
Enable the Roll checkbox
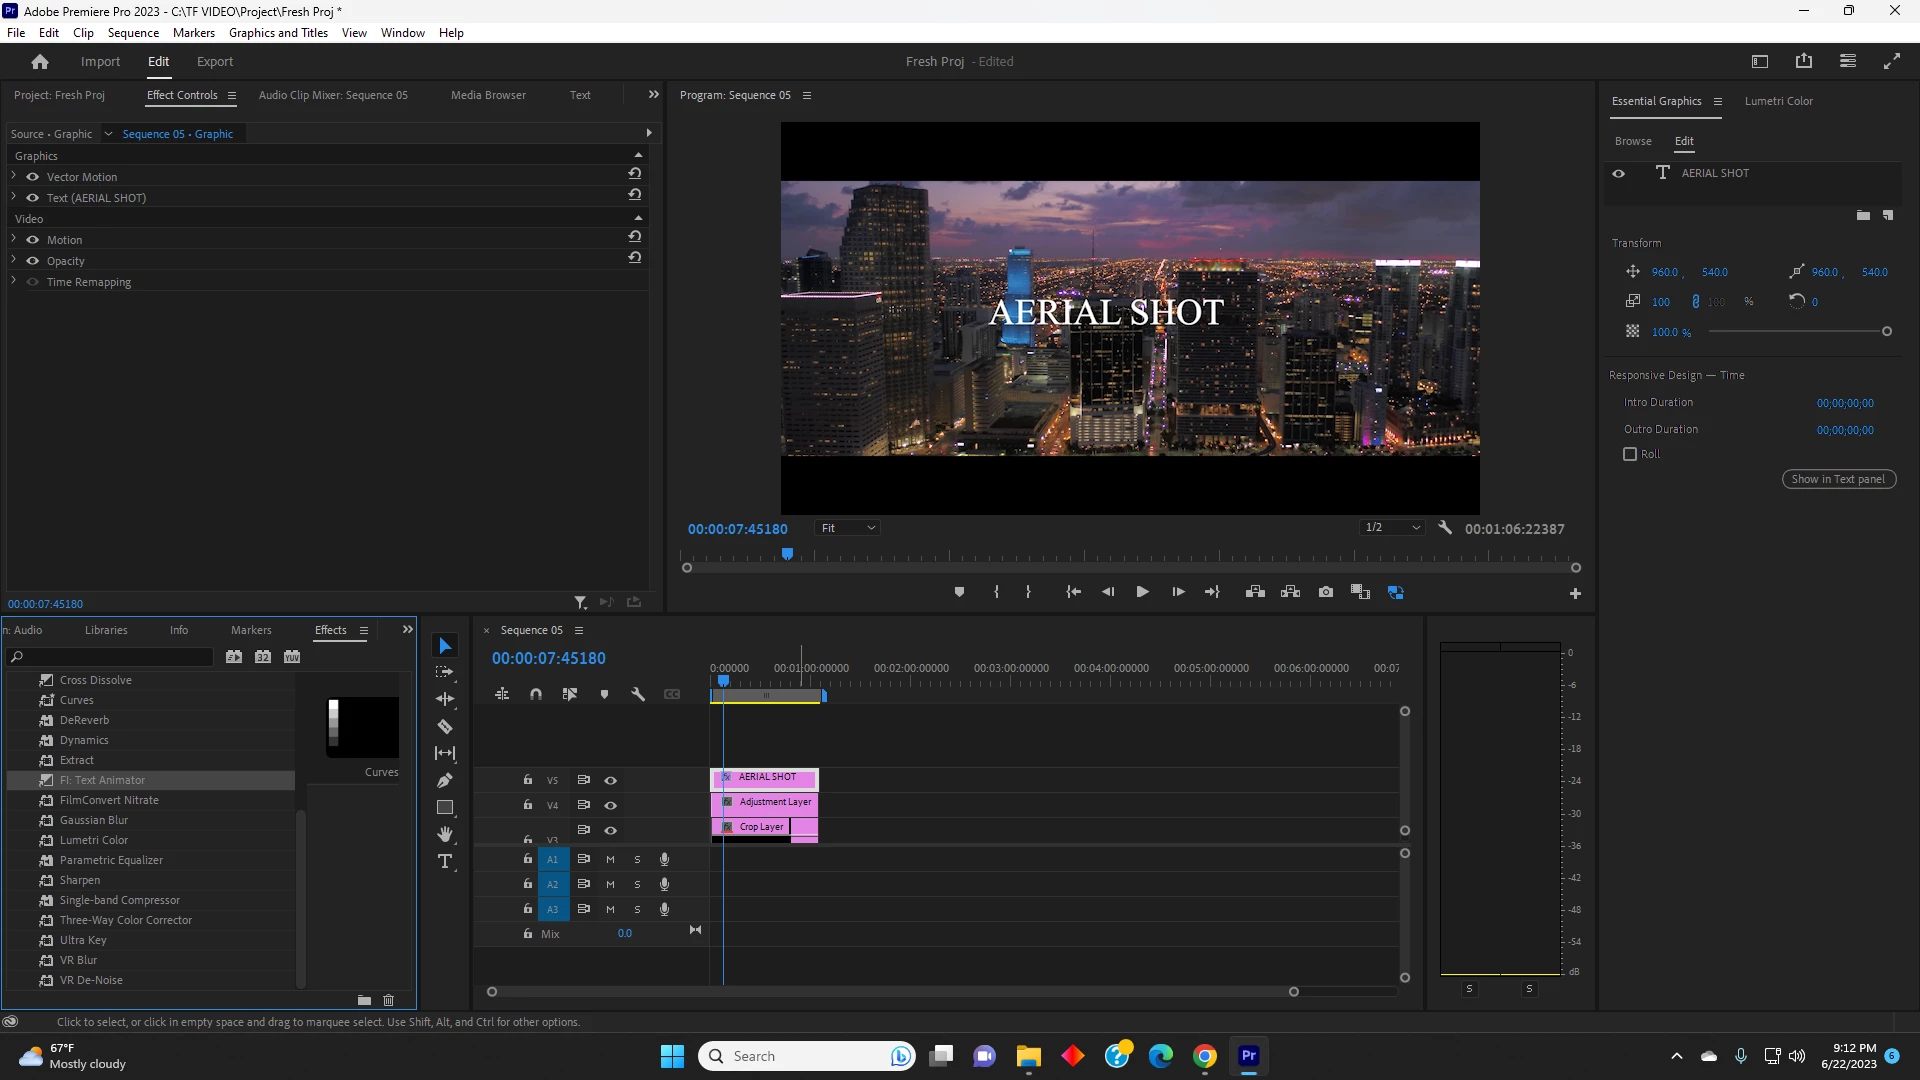point(1630,454)
